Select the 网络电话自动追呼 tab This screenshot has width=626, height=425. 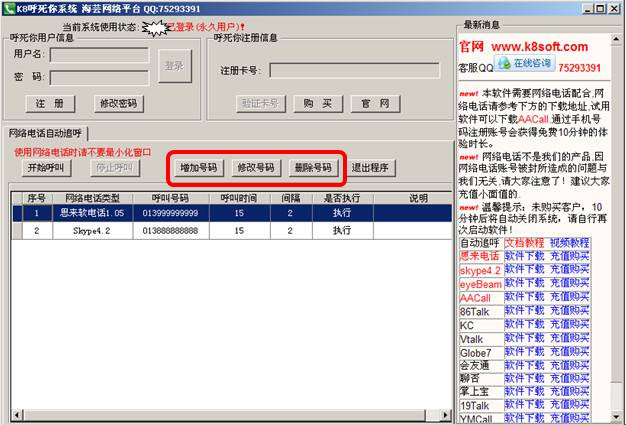[x=45, y=133]
